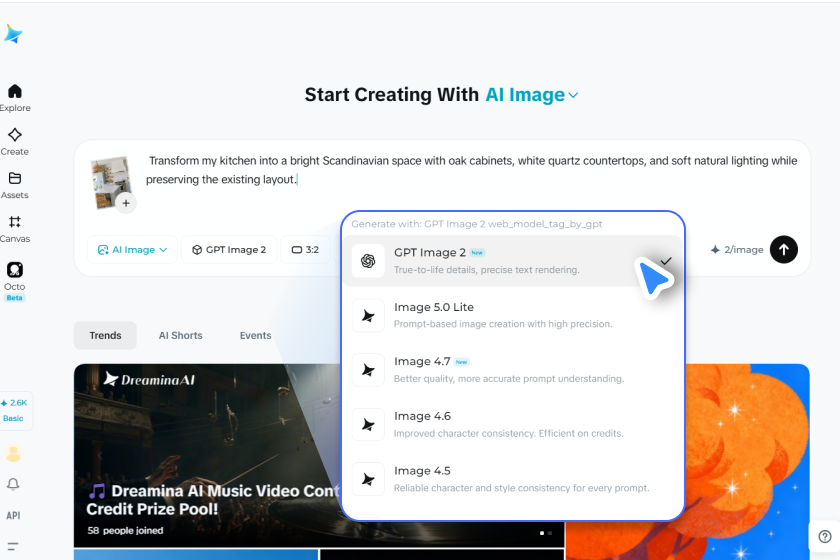Viewport: 840px width, 560px height.
Task: Click the first carousel dot on the banner
Action: coord(542,533)
